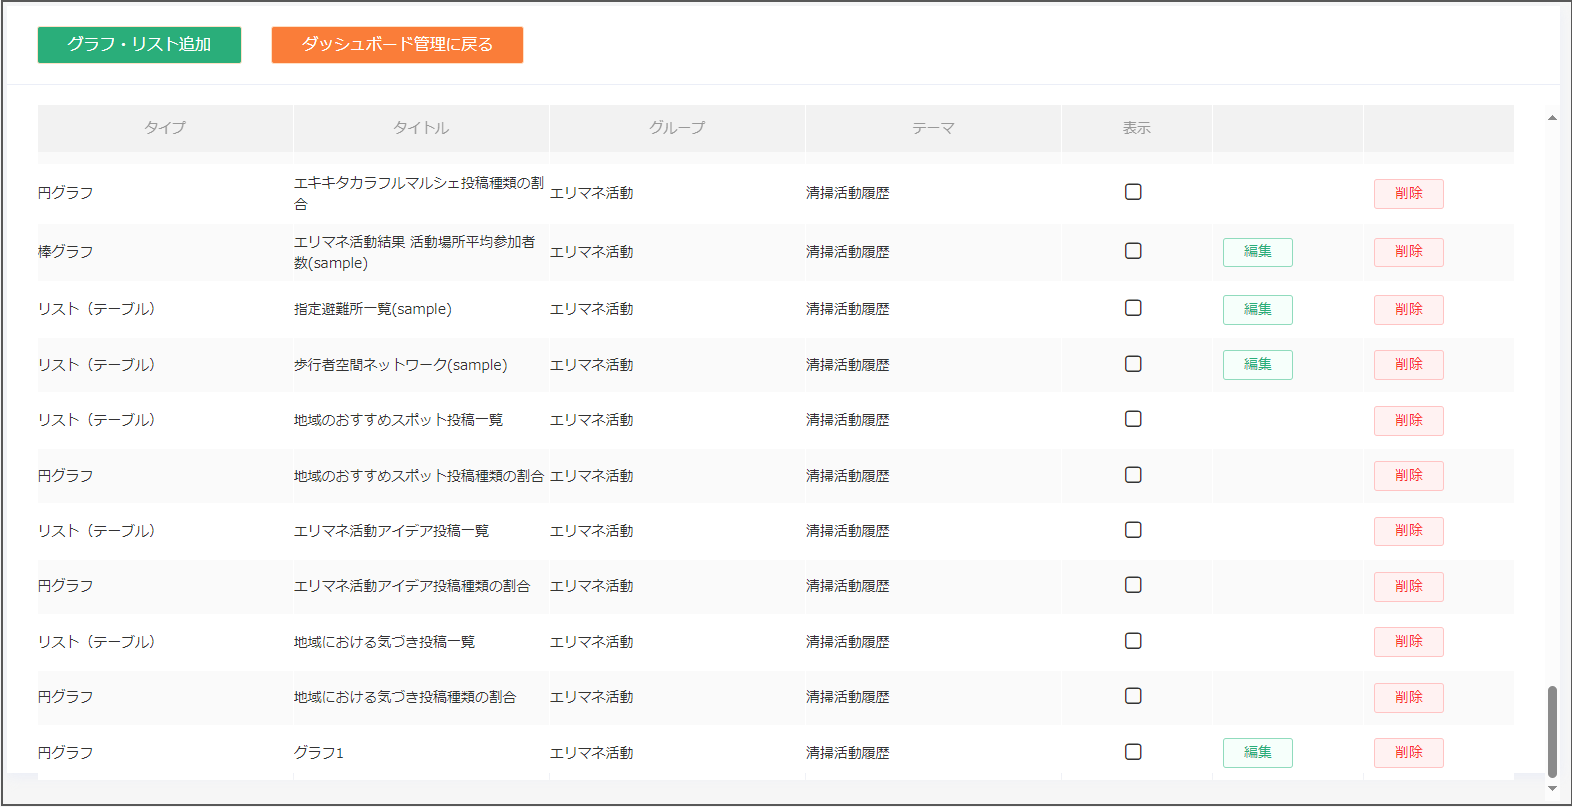This screenshot has width=1572, height=807.
Task: Toggle display checkbox for 地域のおすすめスポット投稿一覧
Action: tap(1133, 419)
